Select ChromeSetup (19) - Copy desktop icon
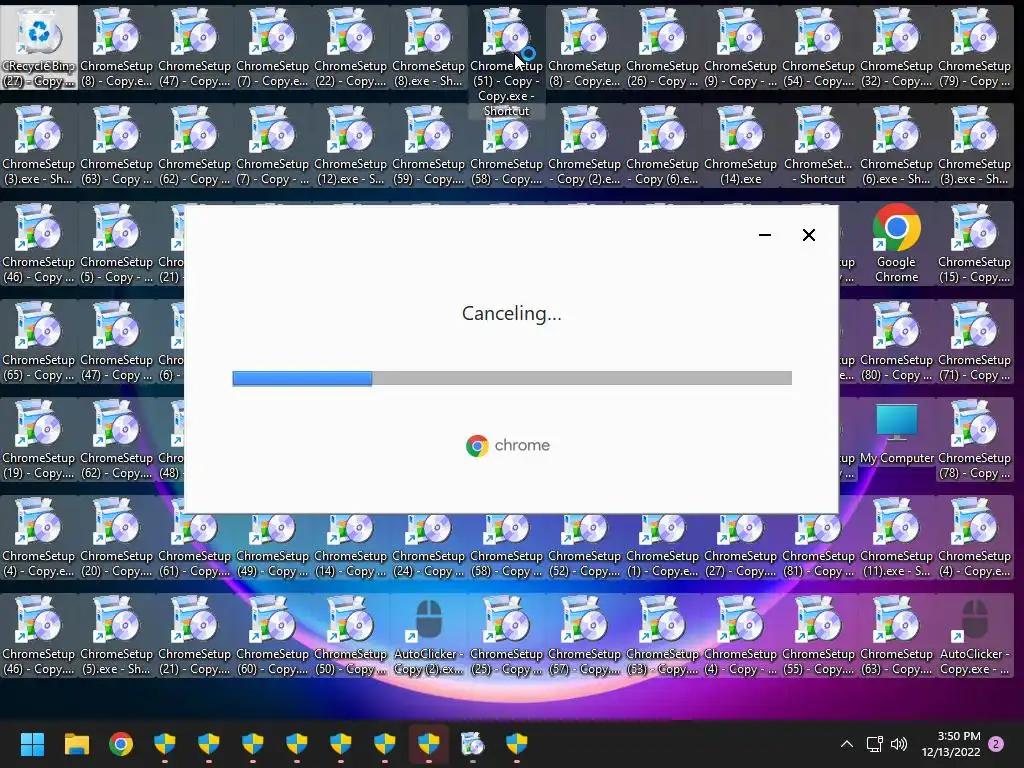1024x768 pixels. coord(38,439)
